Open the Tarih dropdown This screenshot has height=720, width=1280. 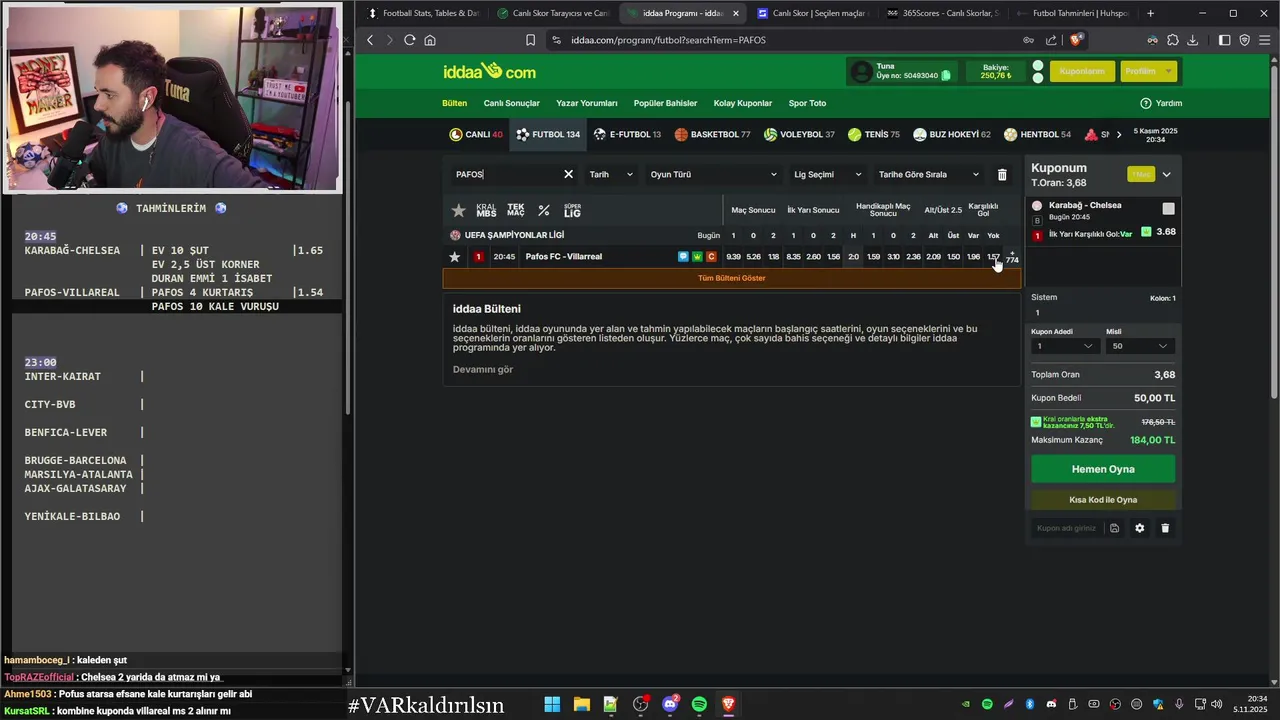click(x=610, y=174)
